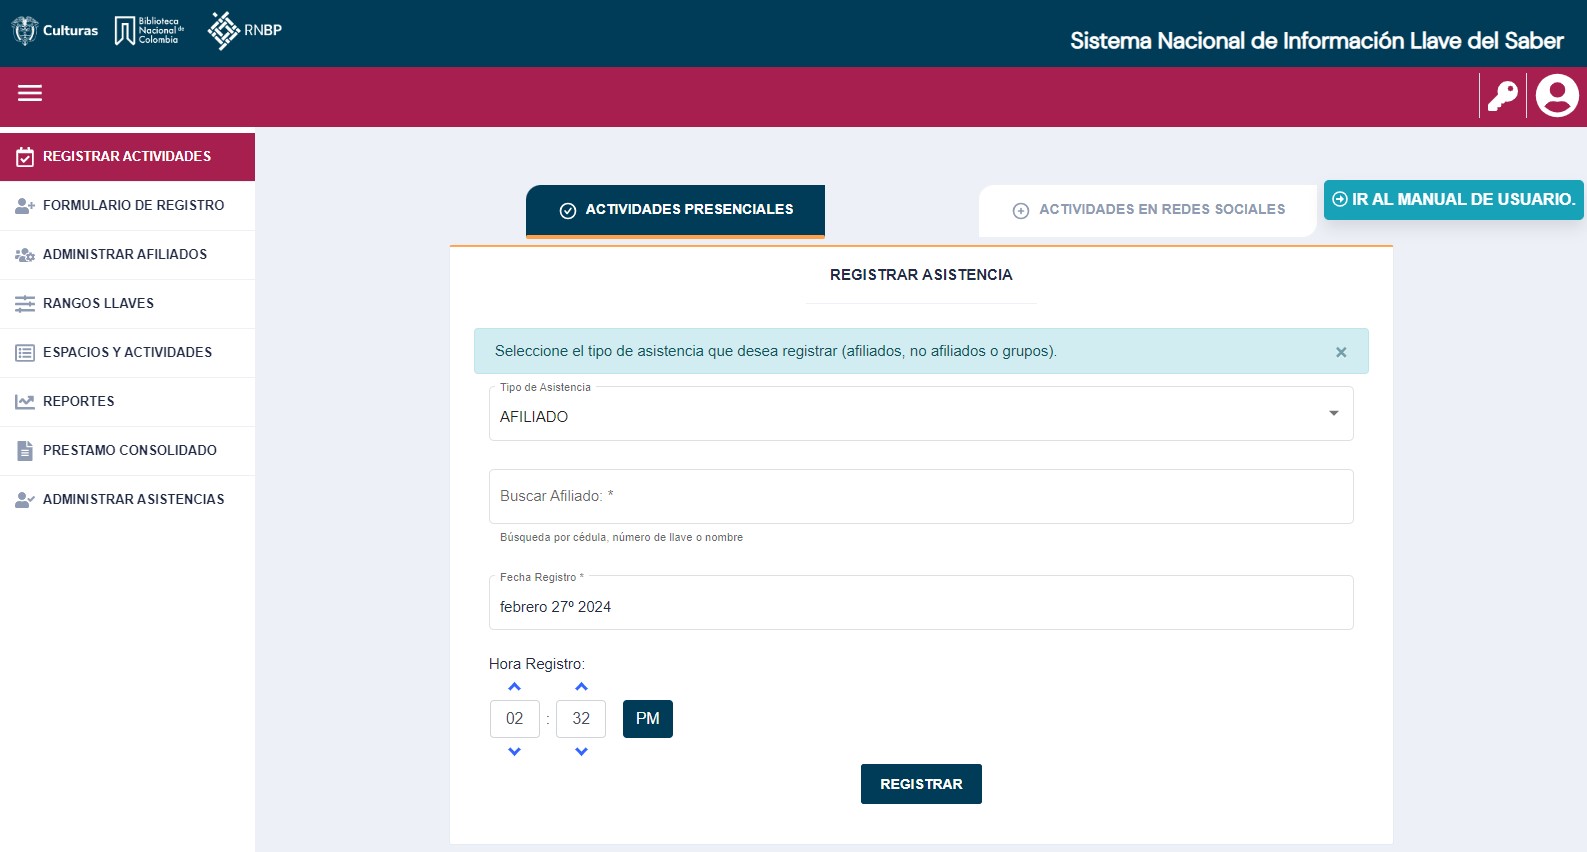Click the Culturas ministry logo
Image resolution: width=1587 pixels, height=852 pixels.
pos(55,30)
